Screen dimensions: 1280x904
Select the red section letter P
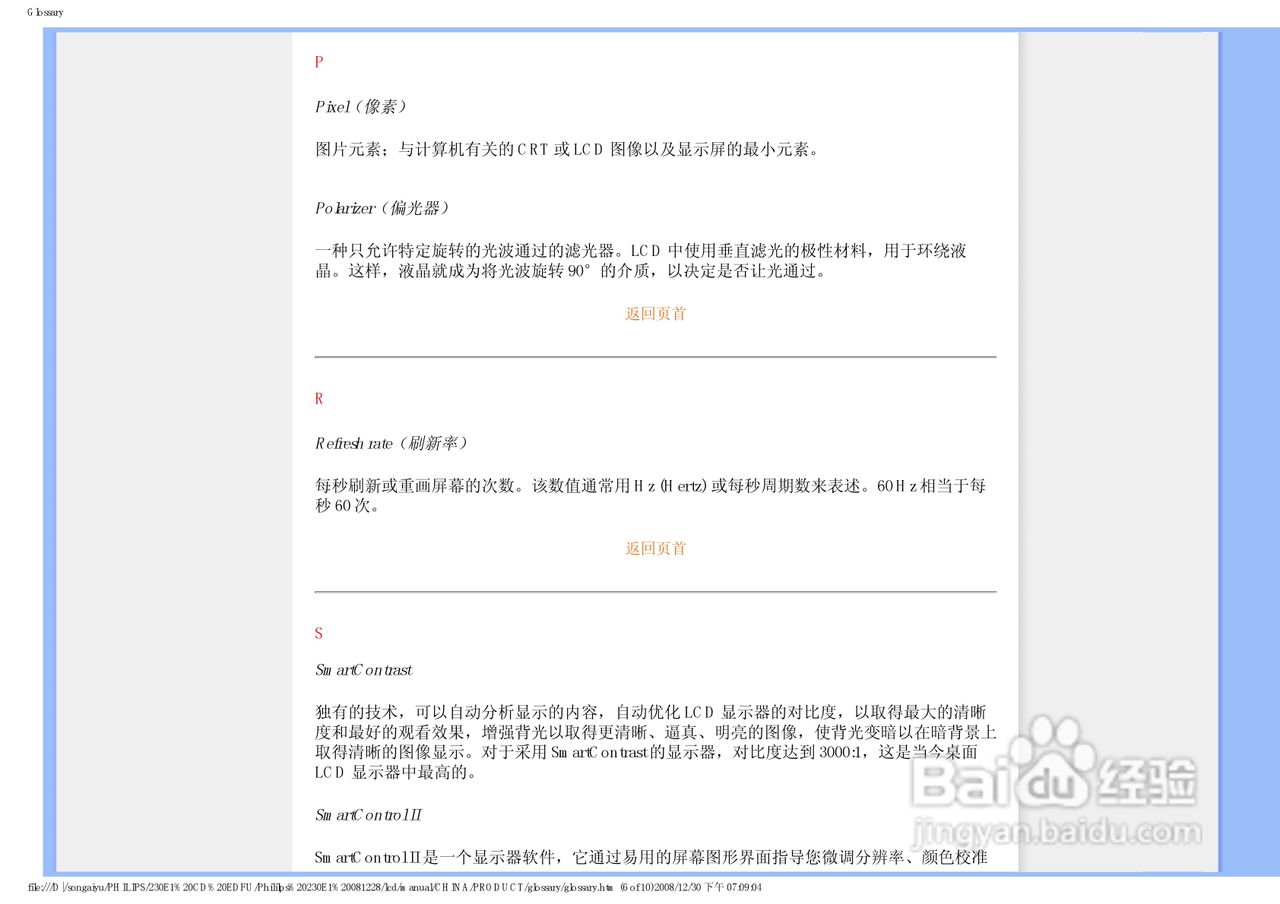pos(319,62)
